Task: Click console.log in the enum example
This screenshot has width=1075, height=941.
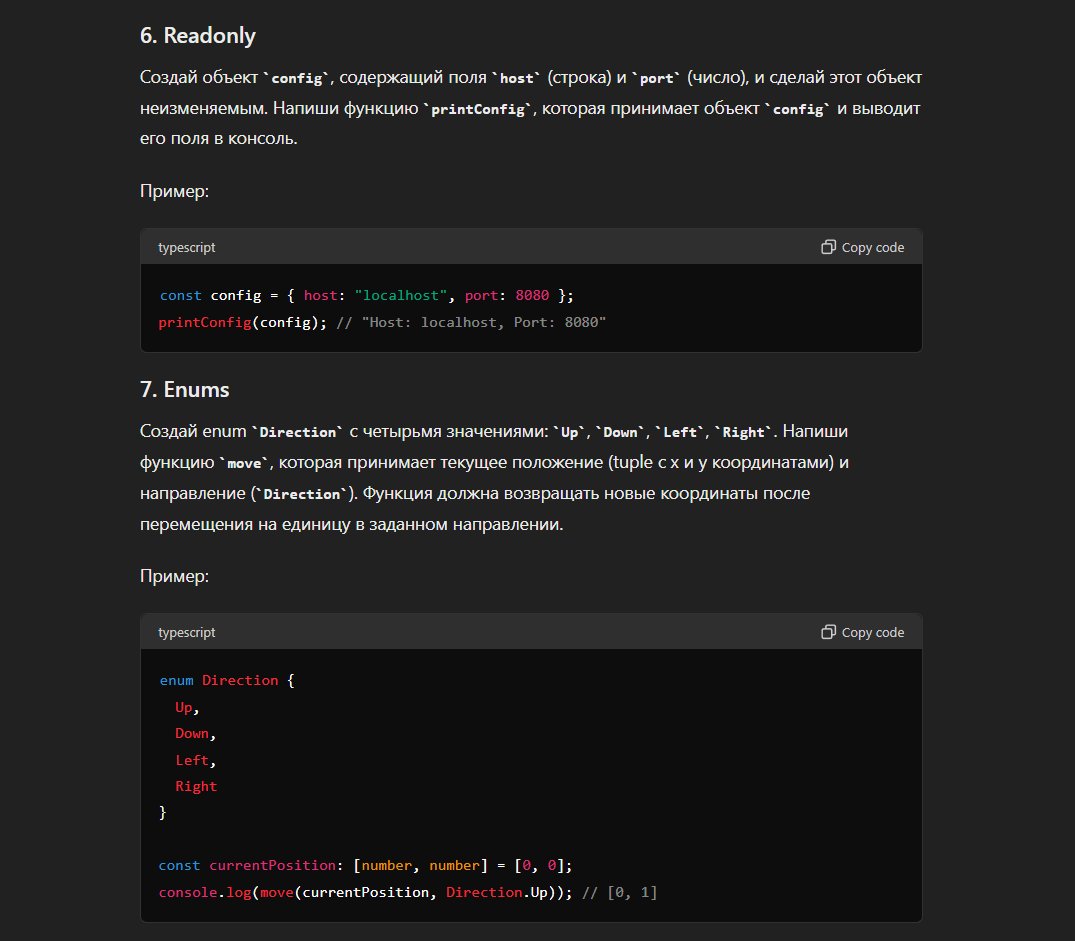Action: 204,891
